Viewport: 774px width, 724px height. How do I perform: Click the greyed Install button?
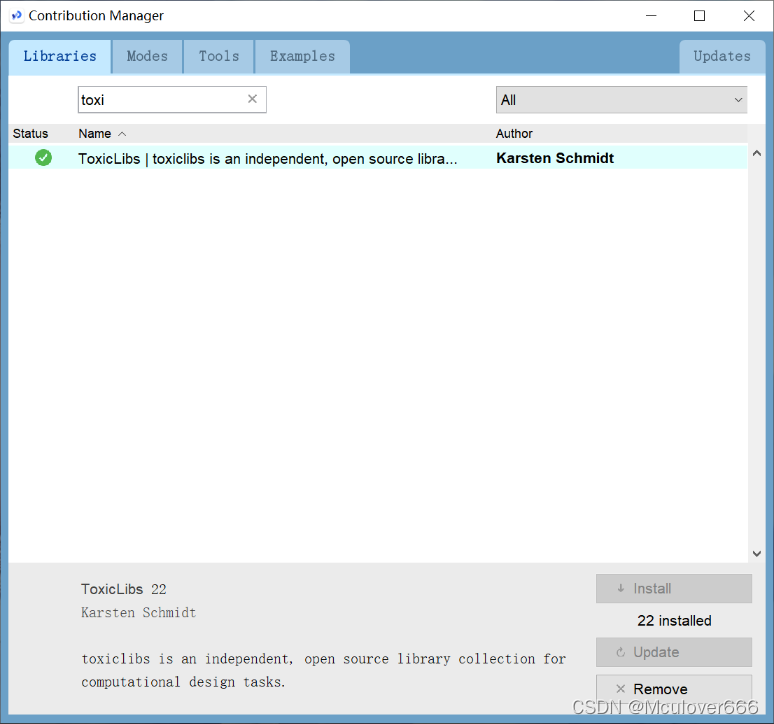pos(674,588)
